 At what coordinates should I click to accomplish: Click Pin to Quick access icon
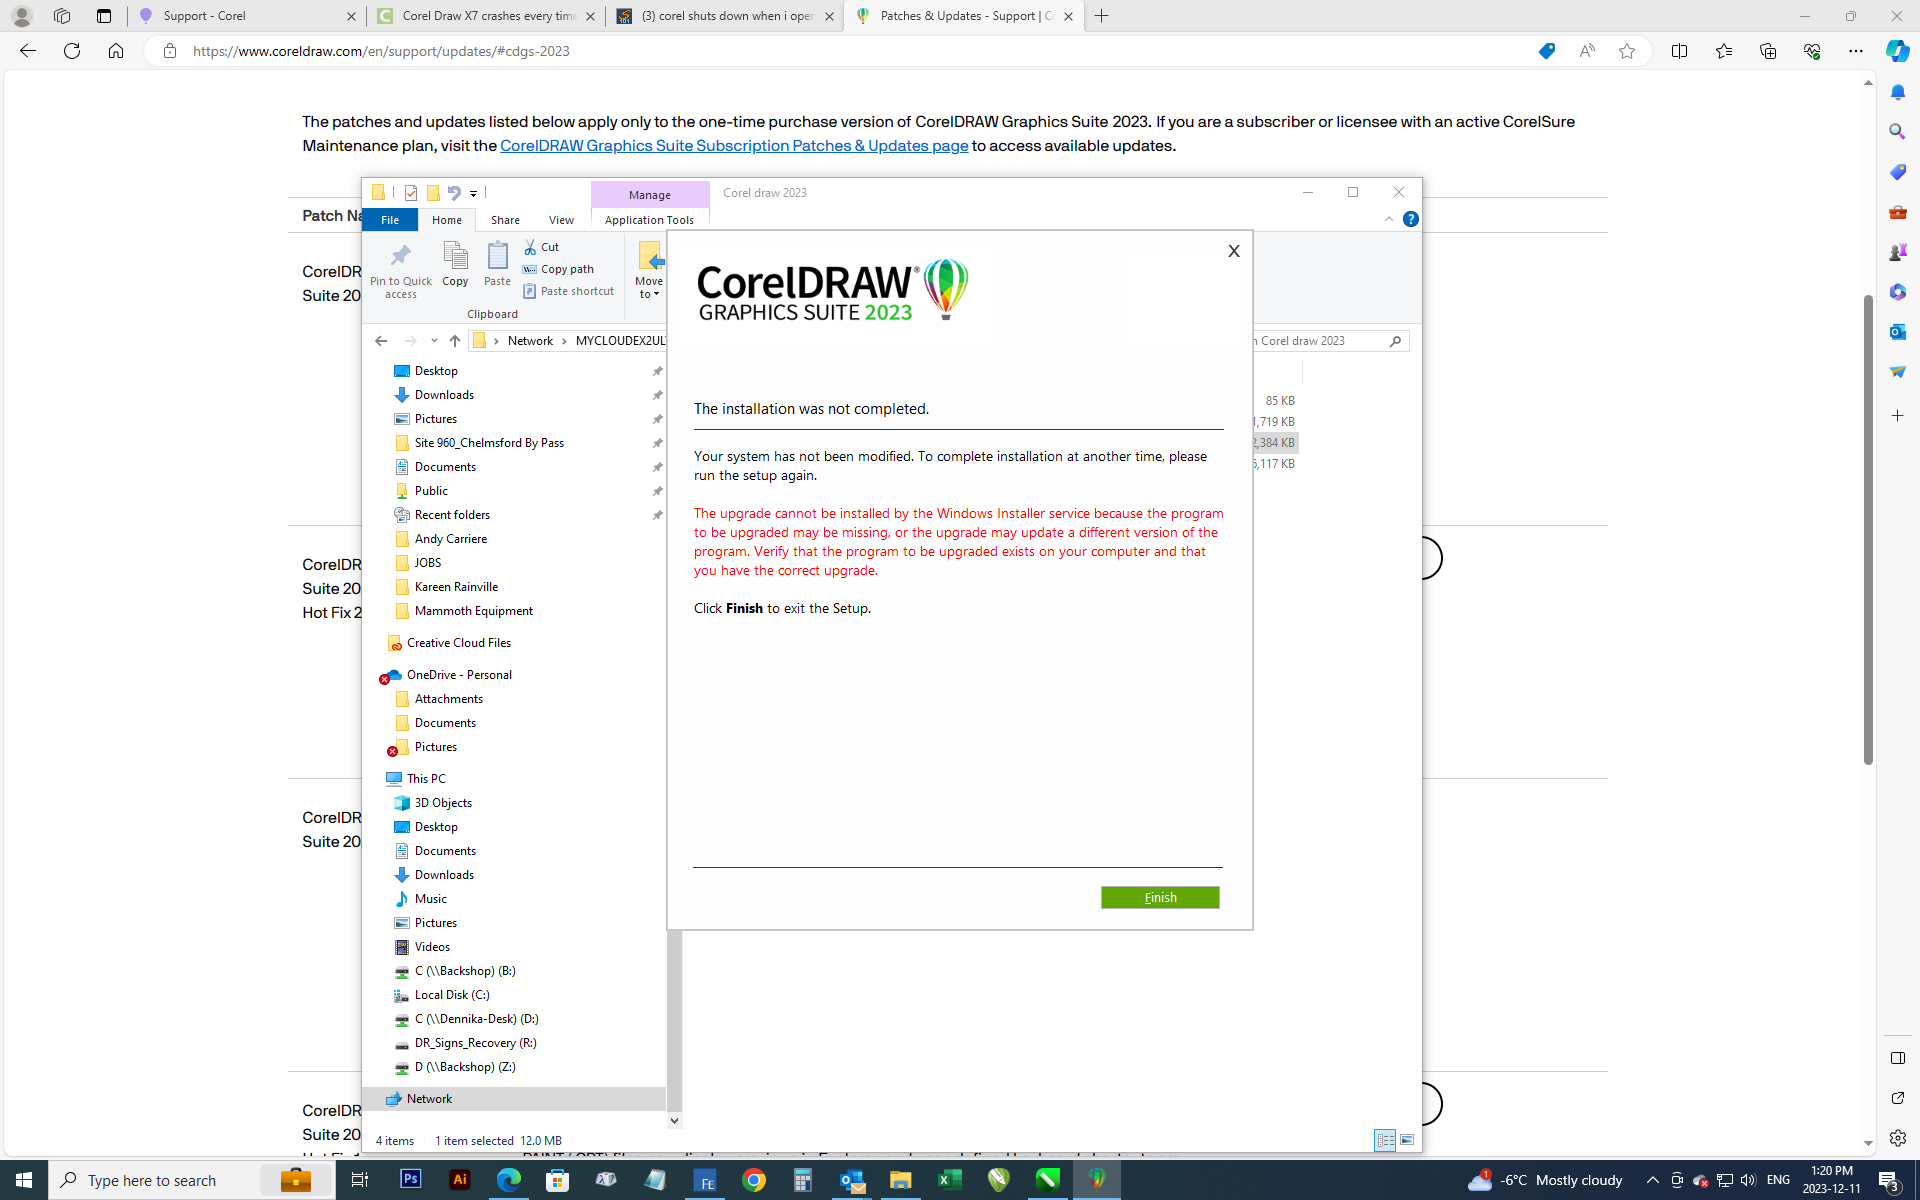tap(401, 270)
